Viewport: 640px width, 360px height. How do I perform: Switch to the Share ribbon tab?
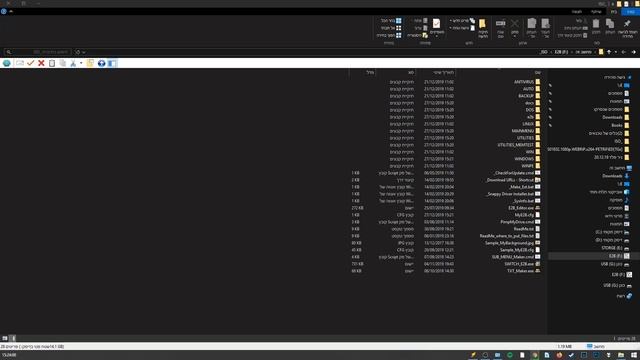coord(596,12)
